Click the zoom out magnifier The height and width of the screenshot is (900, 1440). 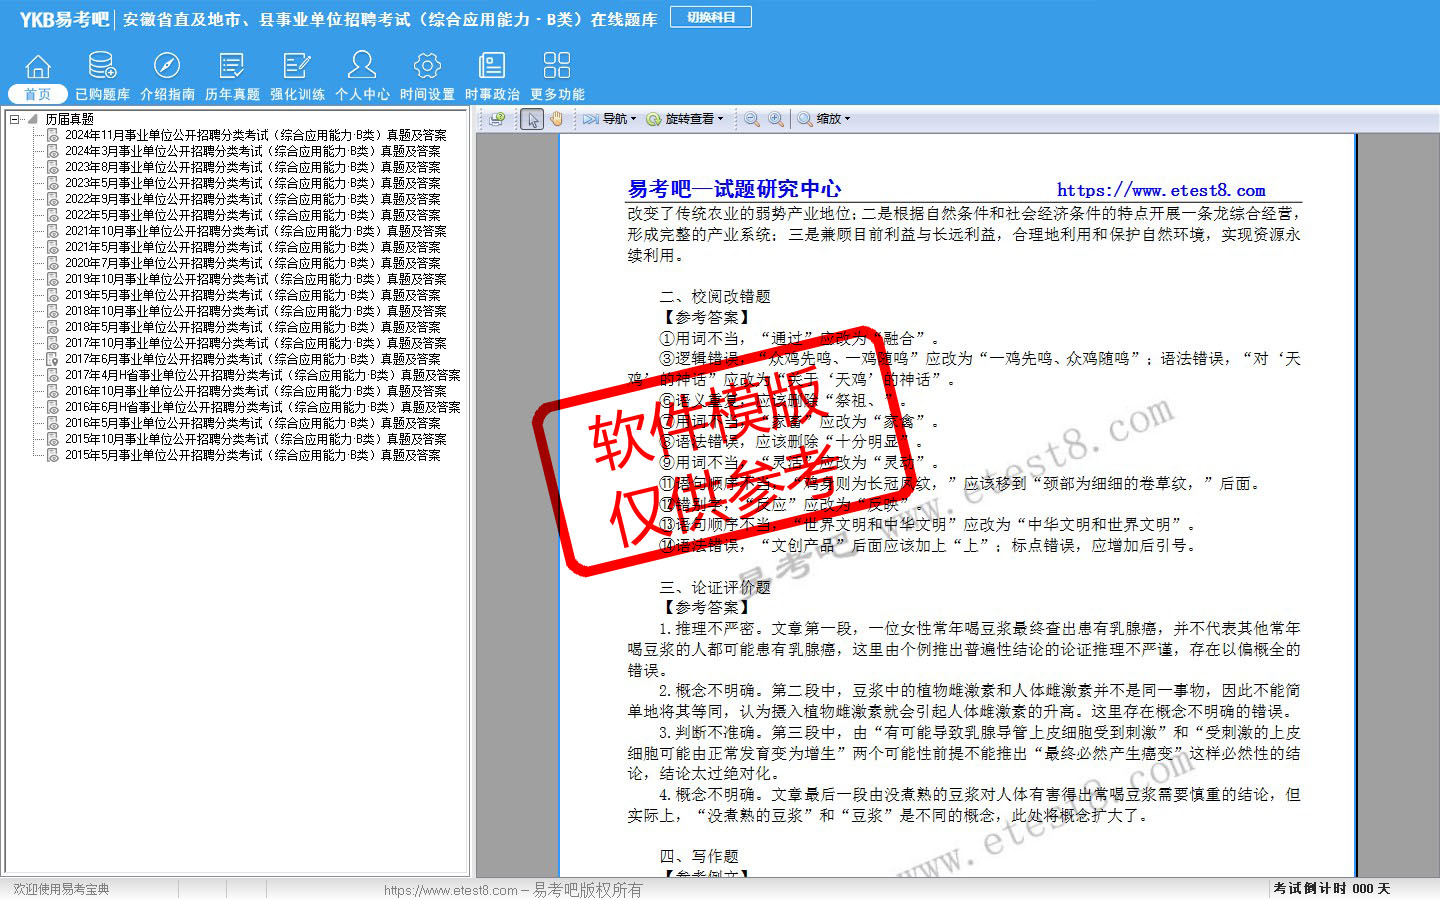point(751,119)
